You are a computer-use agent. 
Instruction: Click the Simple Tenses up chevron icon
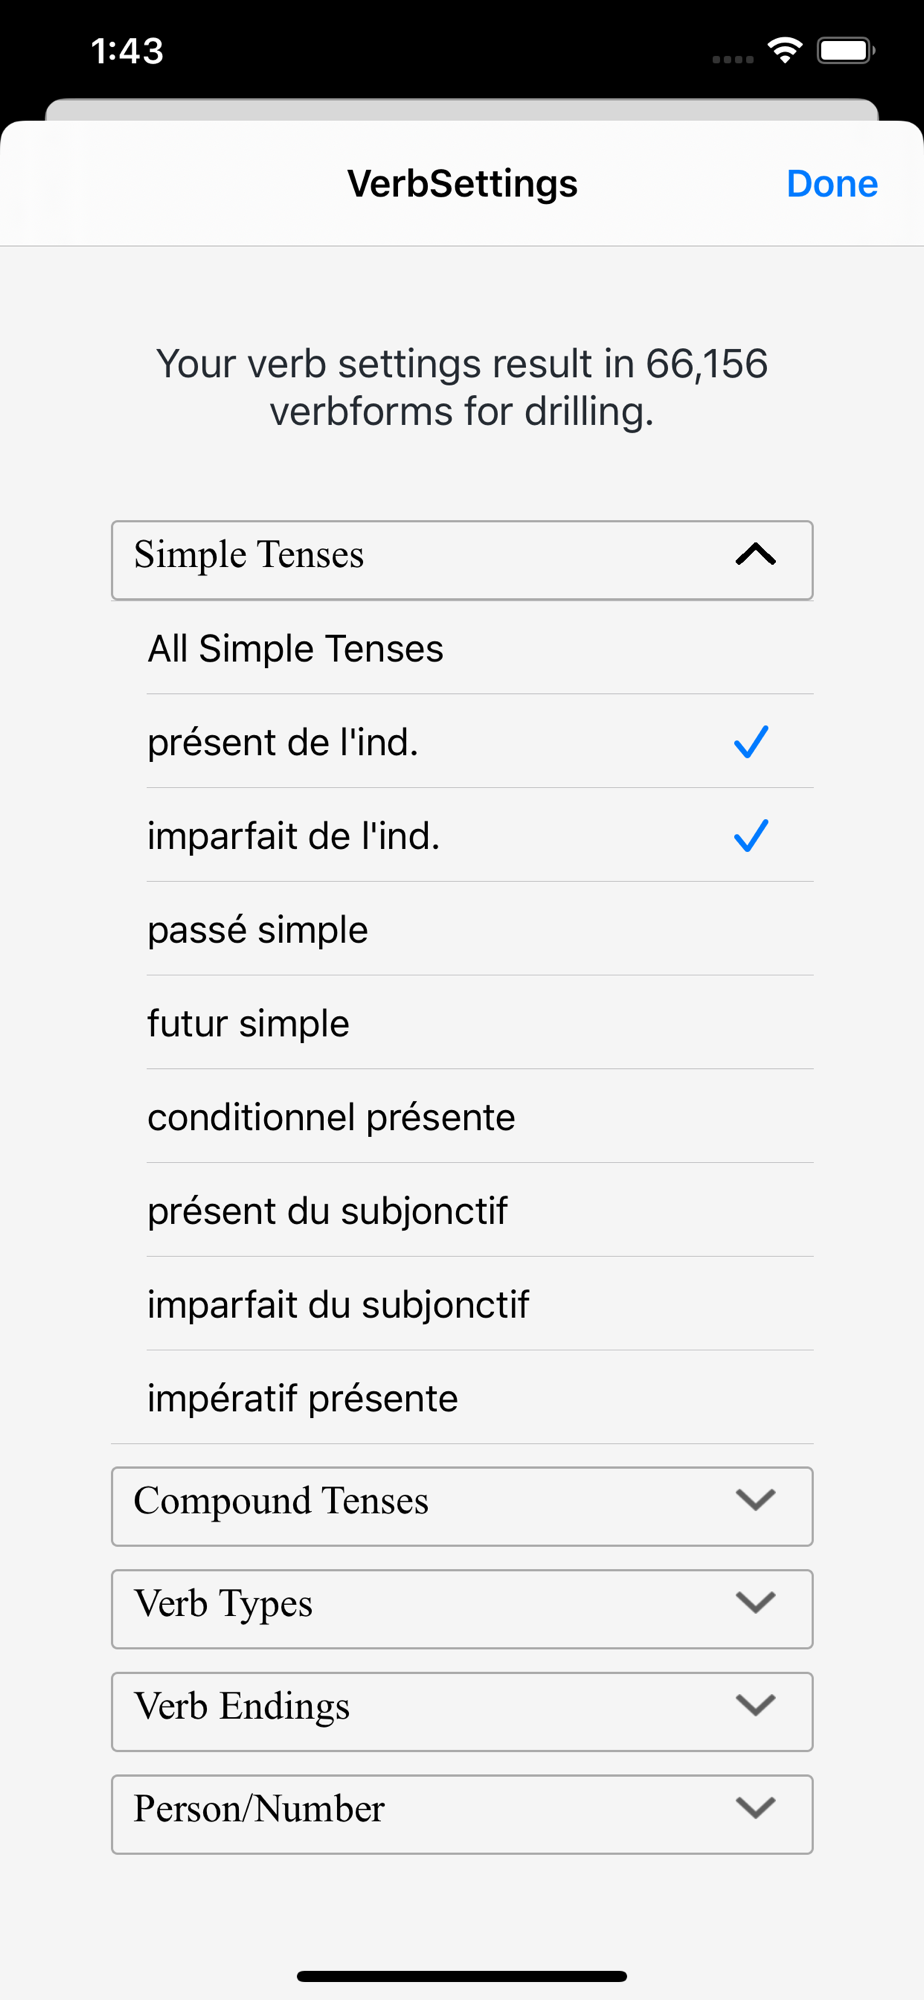pos(755,555)
